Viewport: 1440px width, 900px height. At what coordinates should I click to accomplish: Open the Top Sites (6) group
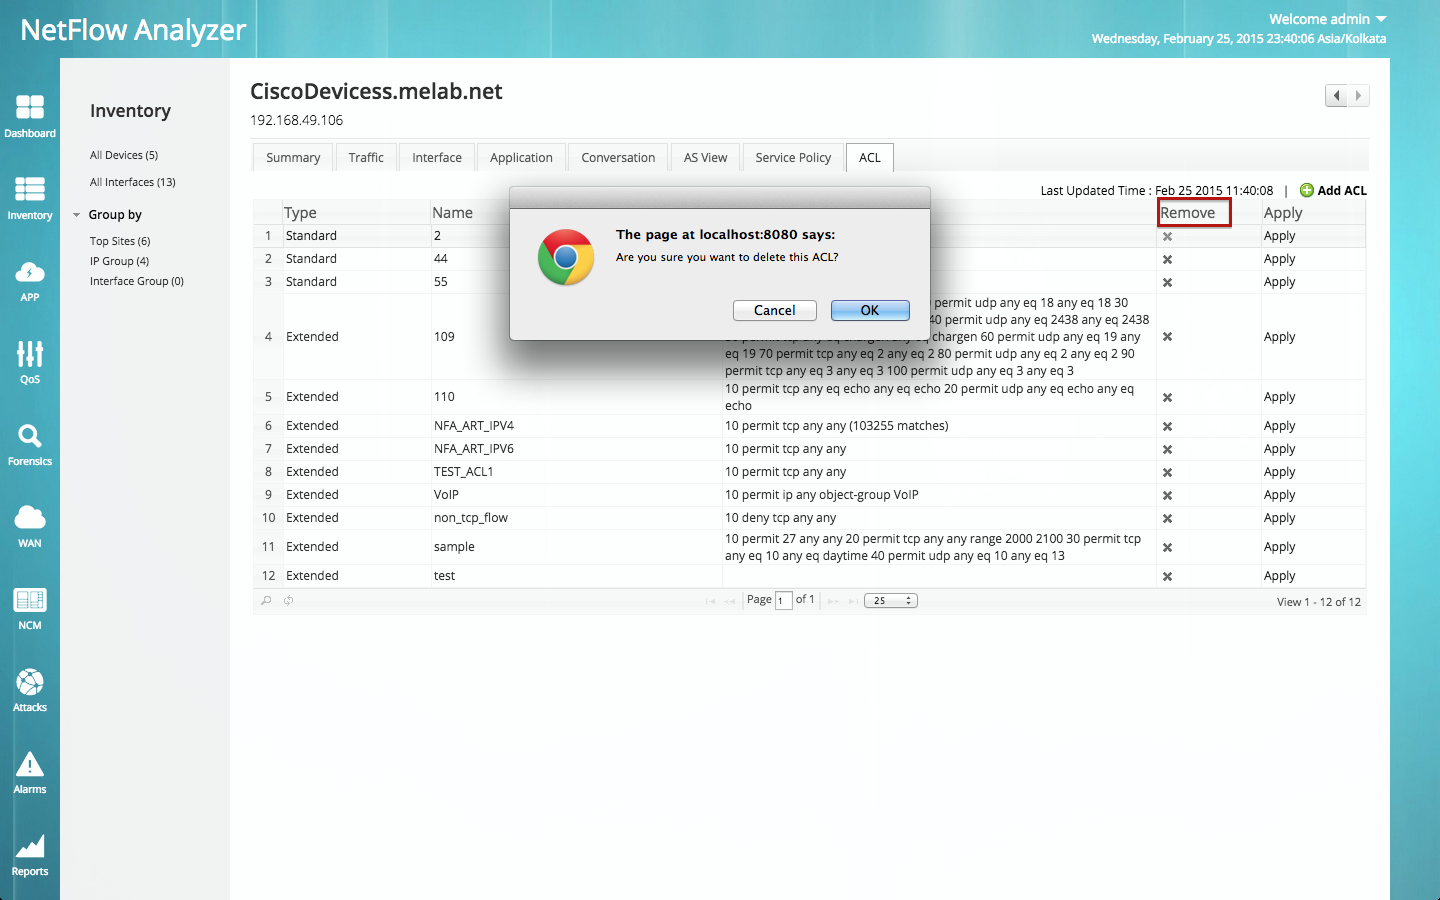120,242
